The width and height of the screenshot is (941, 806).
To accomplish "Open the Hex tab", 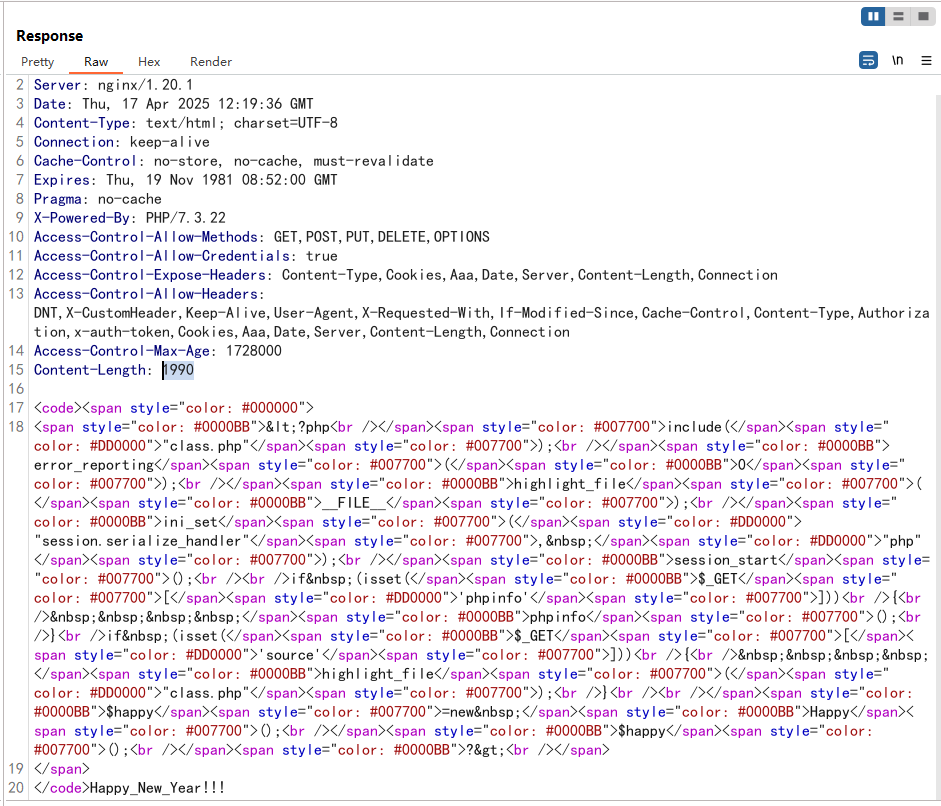I will pyautogui.click(x=149, y=62).
